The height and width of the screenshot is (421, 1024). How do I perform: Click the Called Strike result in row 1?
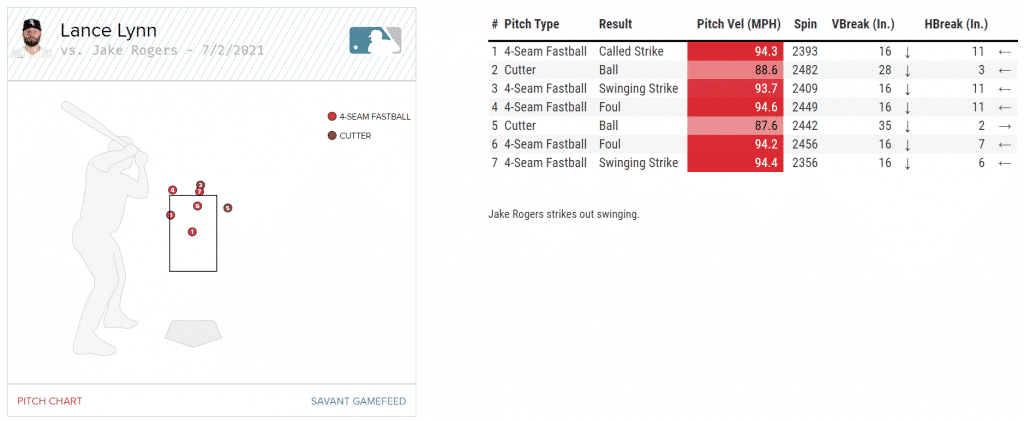tap(631, 51)
